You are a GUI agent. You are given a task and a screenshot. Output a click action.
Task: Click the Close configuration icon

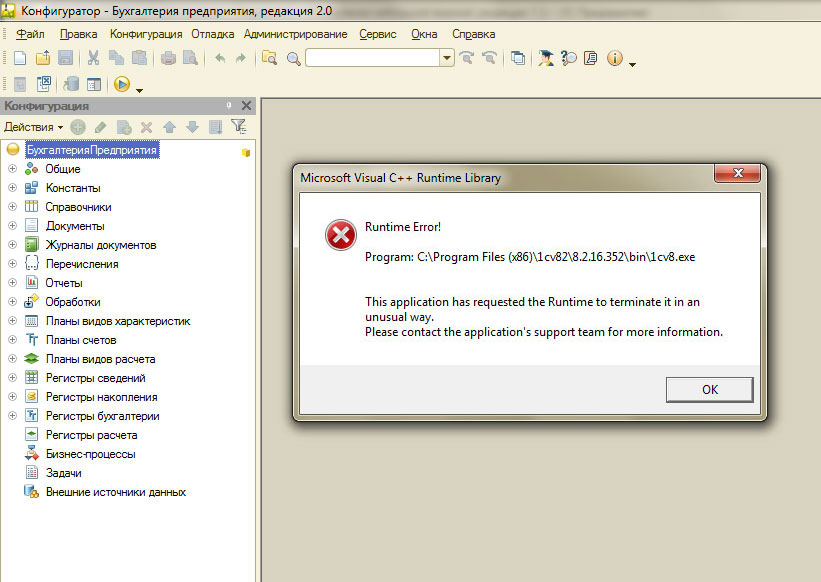(x=43, y=83)
